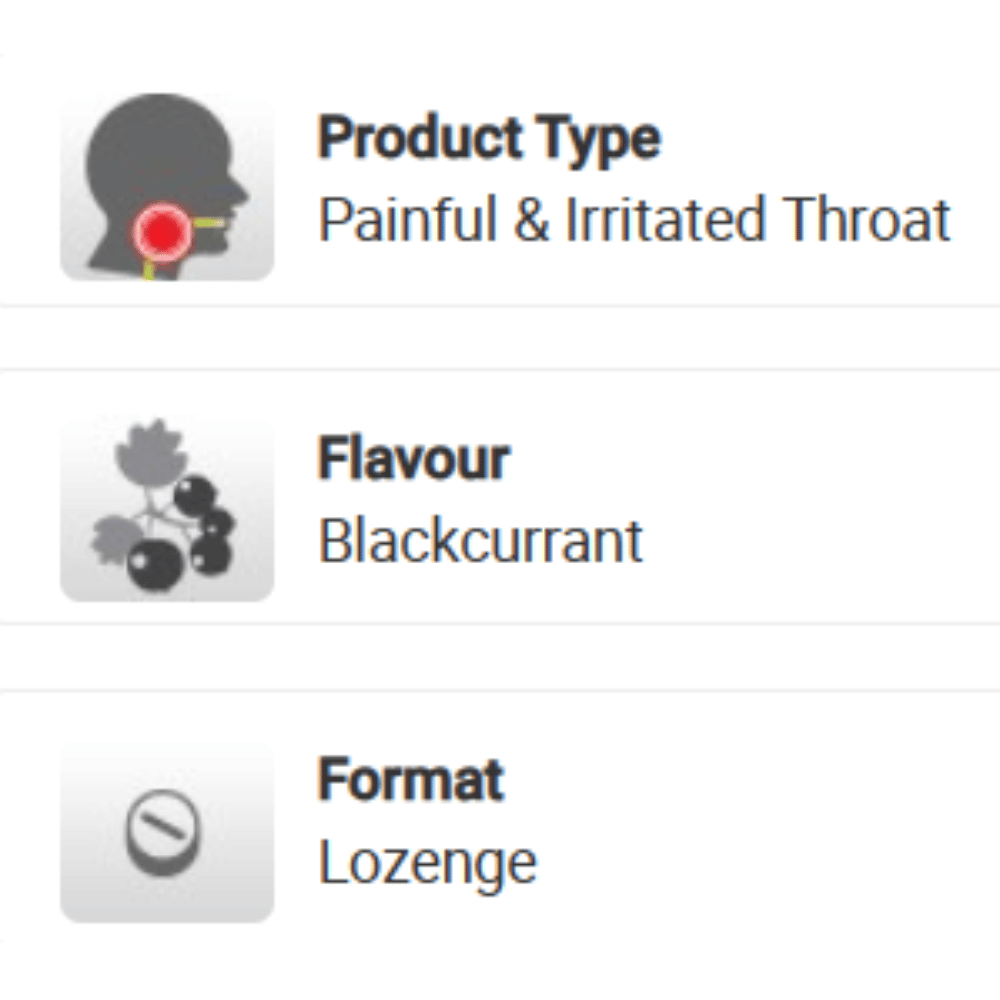Click the "Painful & Irritated Throat" value

634,219
